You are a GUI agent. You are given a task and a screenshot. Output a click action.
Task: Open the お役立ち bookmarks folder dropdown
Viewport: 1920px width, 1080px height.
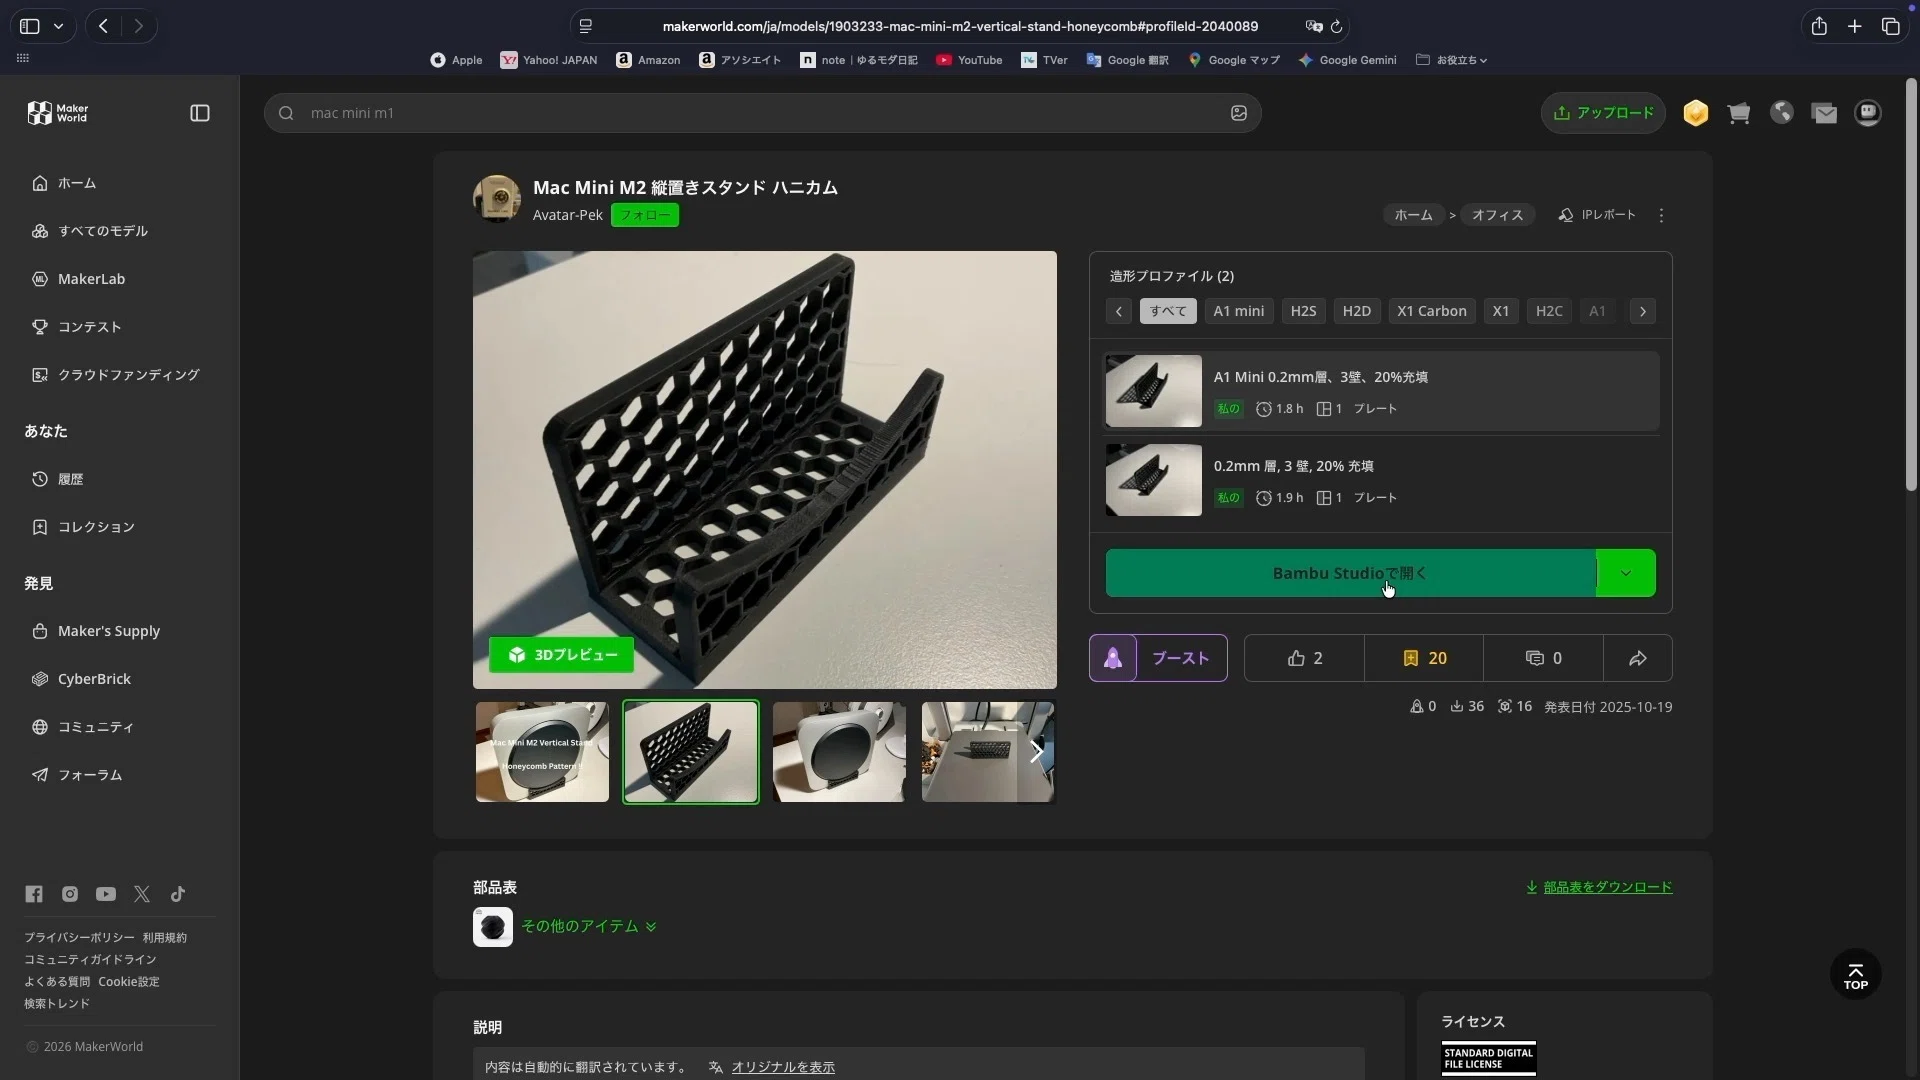(x=1452, y=60)
